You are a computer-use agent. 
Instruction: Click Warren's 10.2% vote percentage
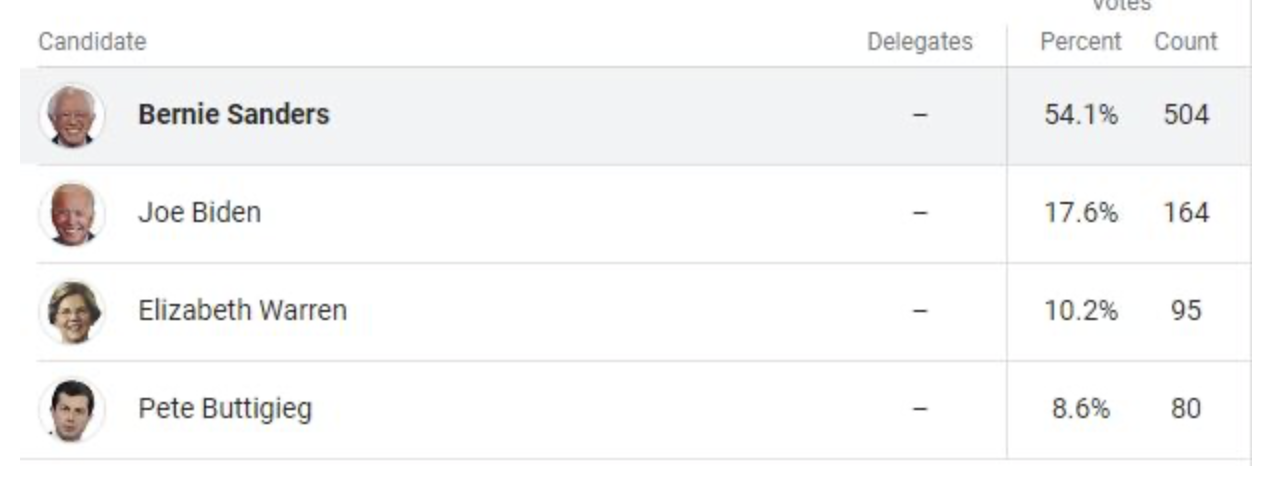click(1081, 311)
